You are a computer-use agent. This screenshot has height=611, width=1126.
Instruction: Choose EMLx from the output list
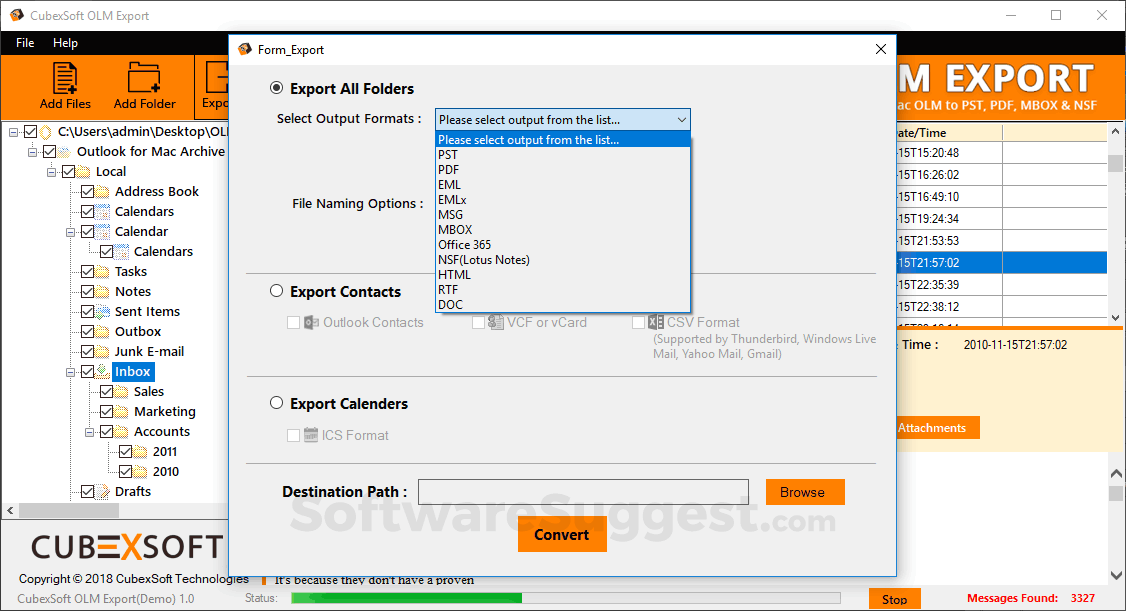point(563,200)
